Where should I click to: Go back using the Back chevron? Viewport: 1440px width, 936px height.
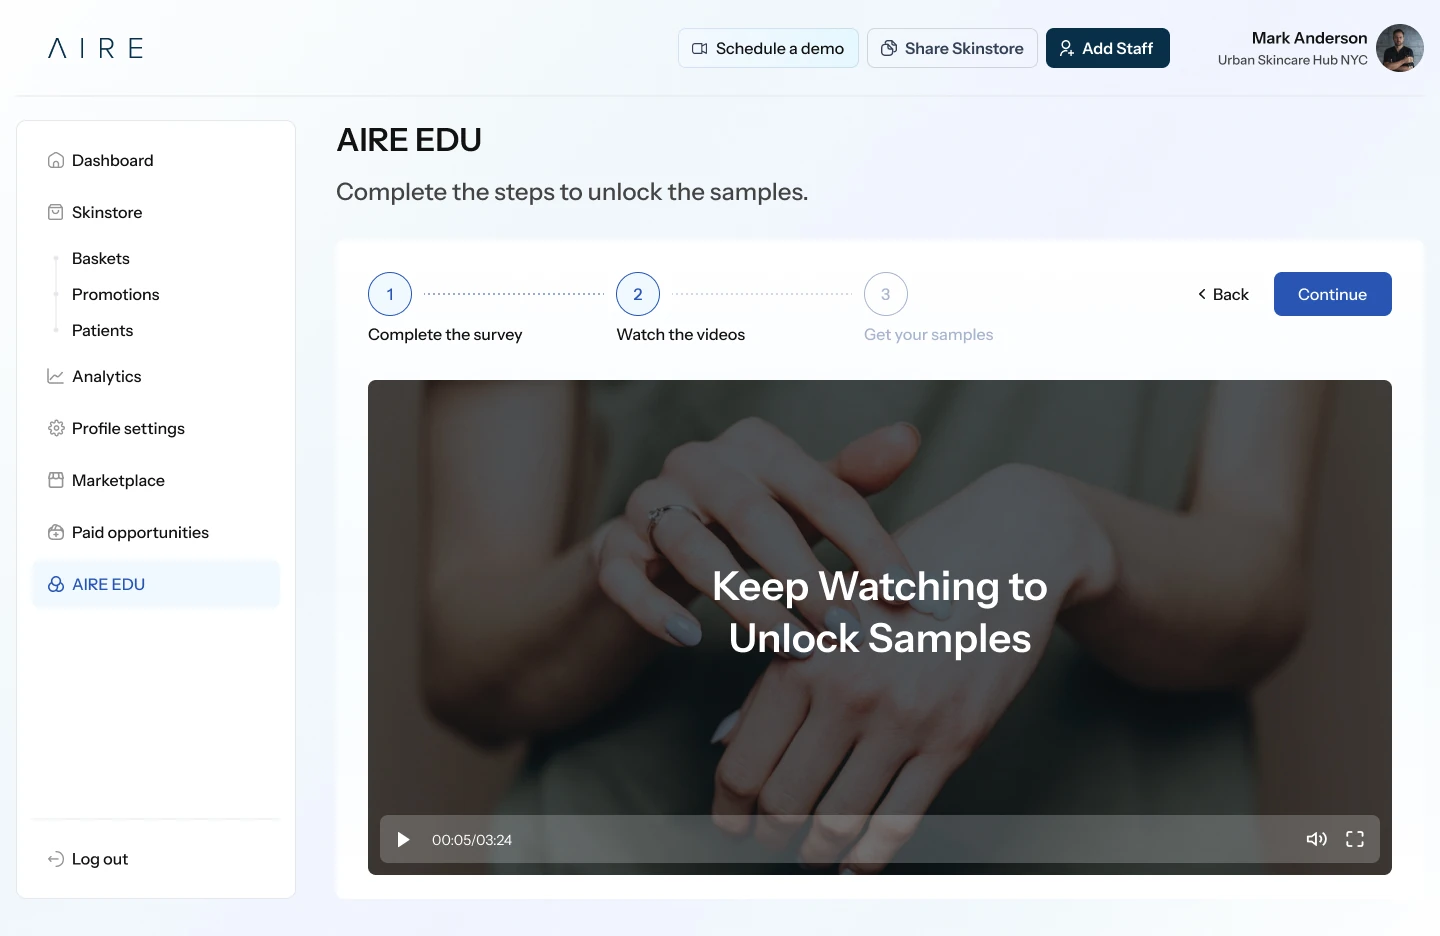pos(1223,294)
